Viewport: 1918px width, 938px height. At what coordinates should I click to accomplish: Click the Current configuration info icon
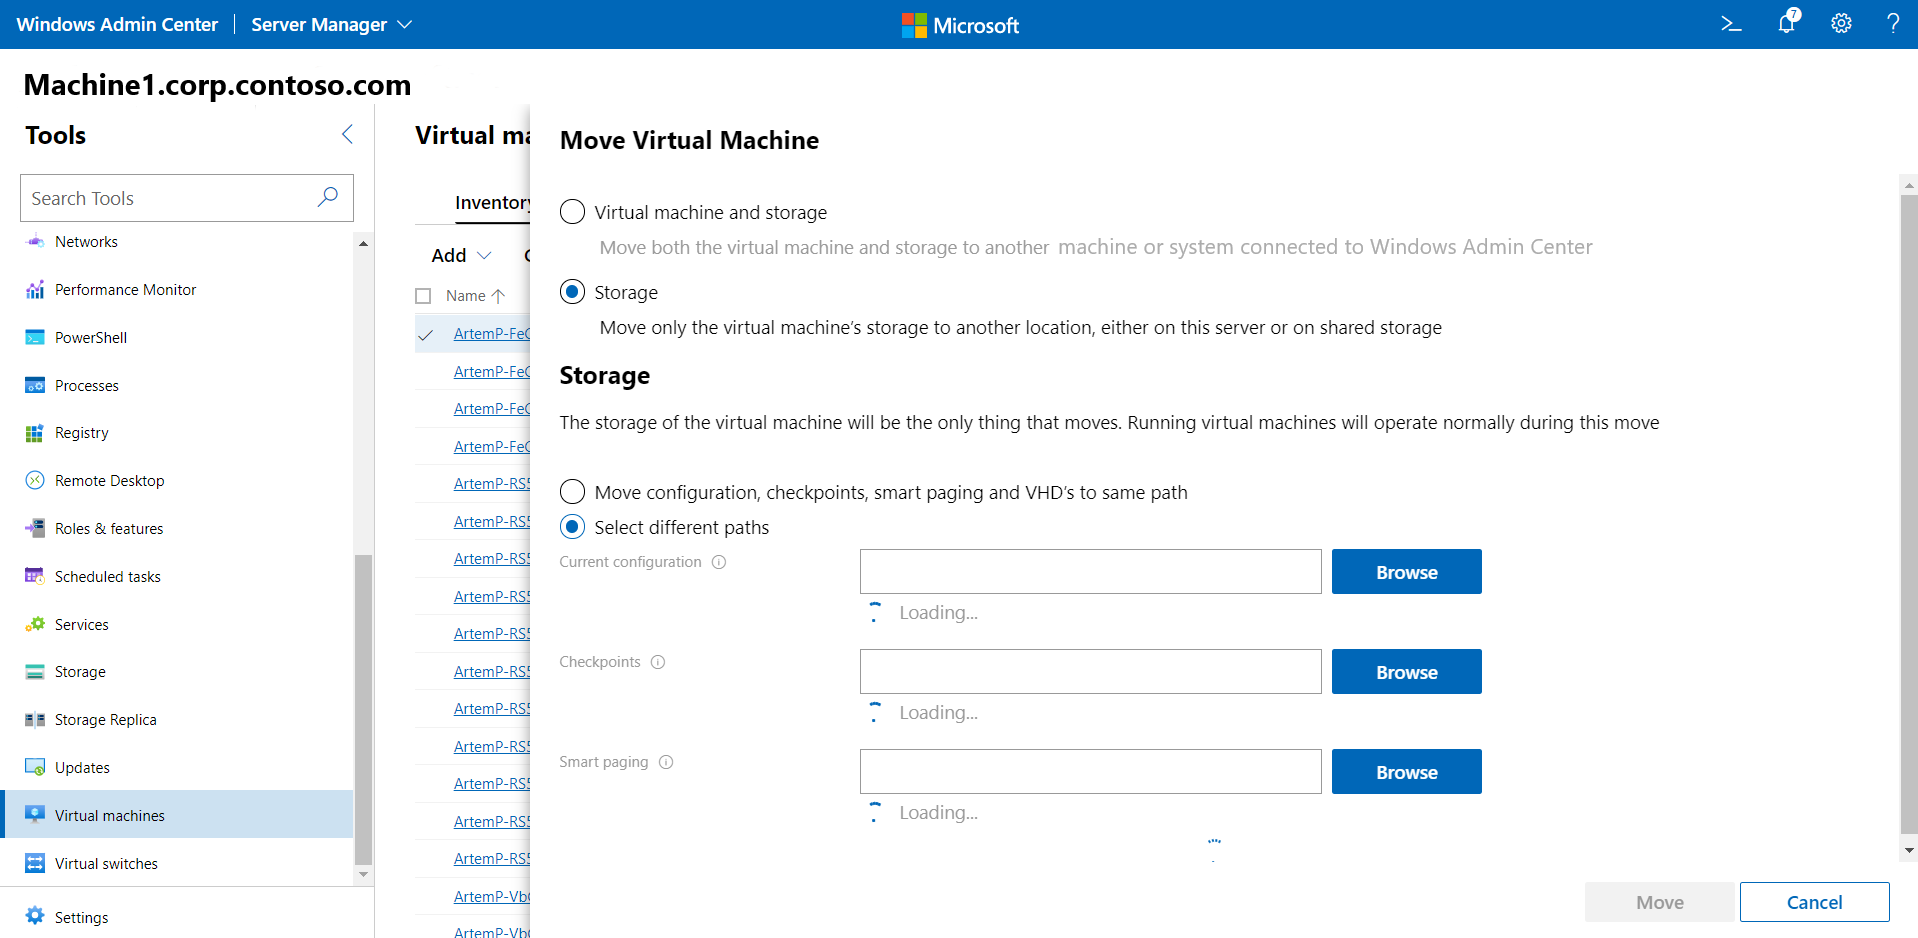[719, 562]
